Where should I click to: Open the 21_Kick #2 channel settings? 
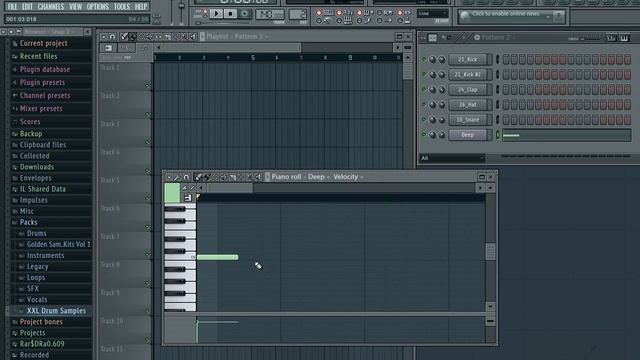[468, 75]
